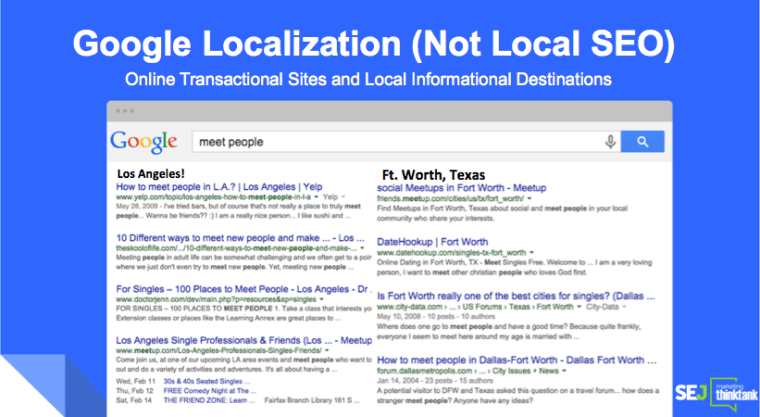The image size is (760, 417).
Task: Expand dropdown arrow after city-data.com breadcrumb
Action: coord(579,307)
